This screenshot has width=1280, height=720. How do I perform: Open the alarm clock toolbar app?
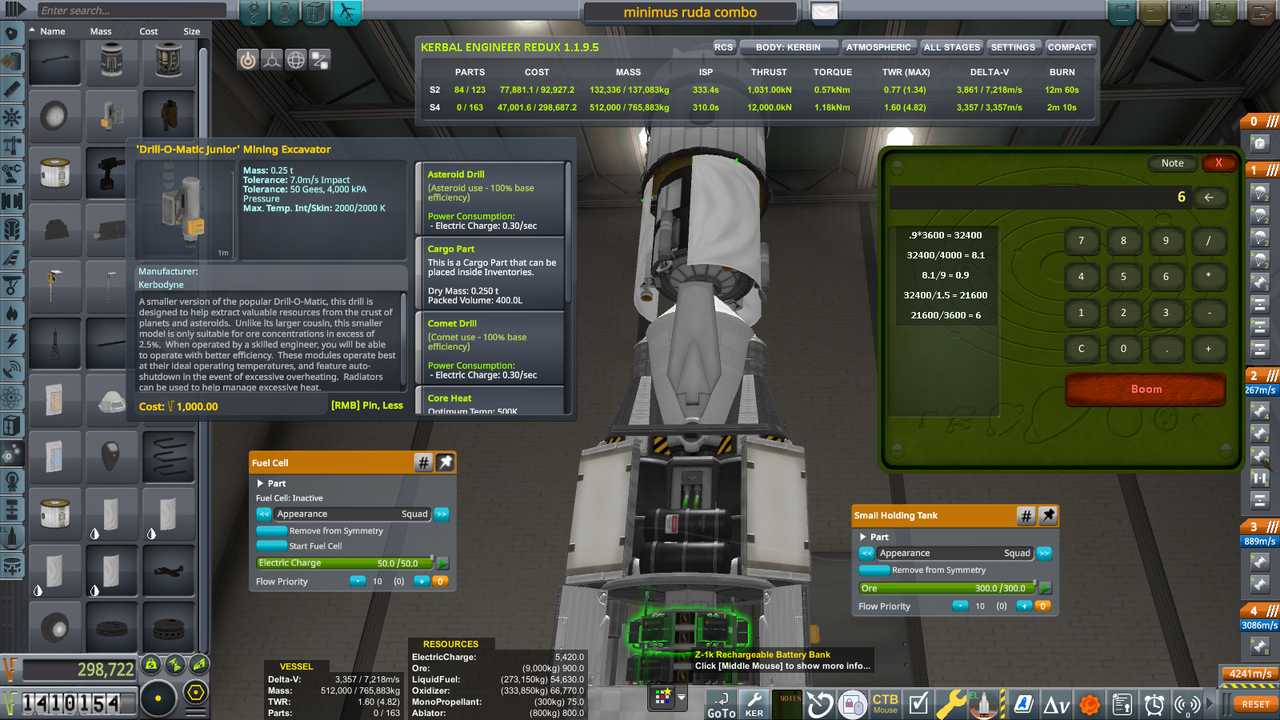[1155, 704]
